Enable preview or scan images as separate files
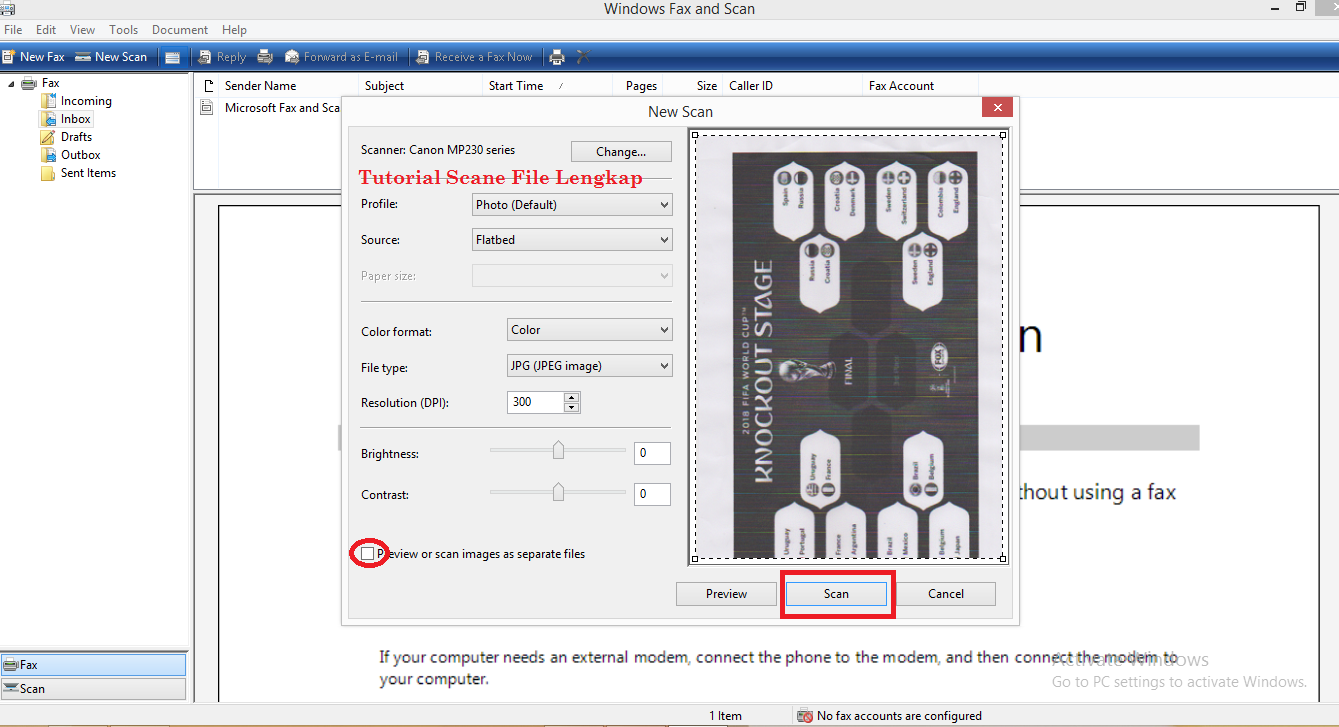Screen dimensions: 1339x727 pos(368,552)
